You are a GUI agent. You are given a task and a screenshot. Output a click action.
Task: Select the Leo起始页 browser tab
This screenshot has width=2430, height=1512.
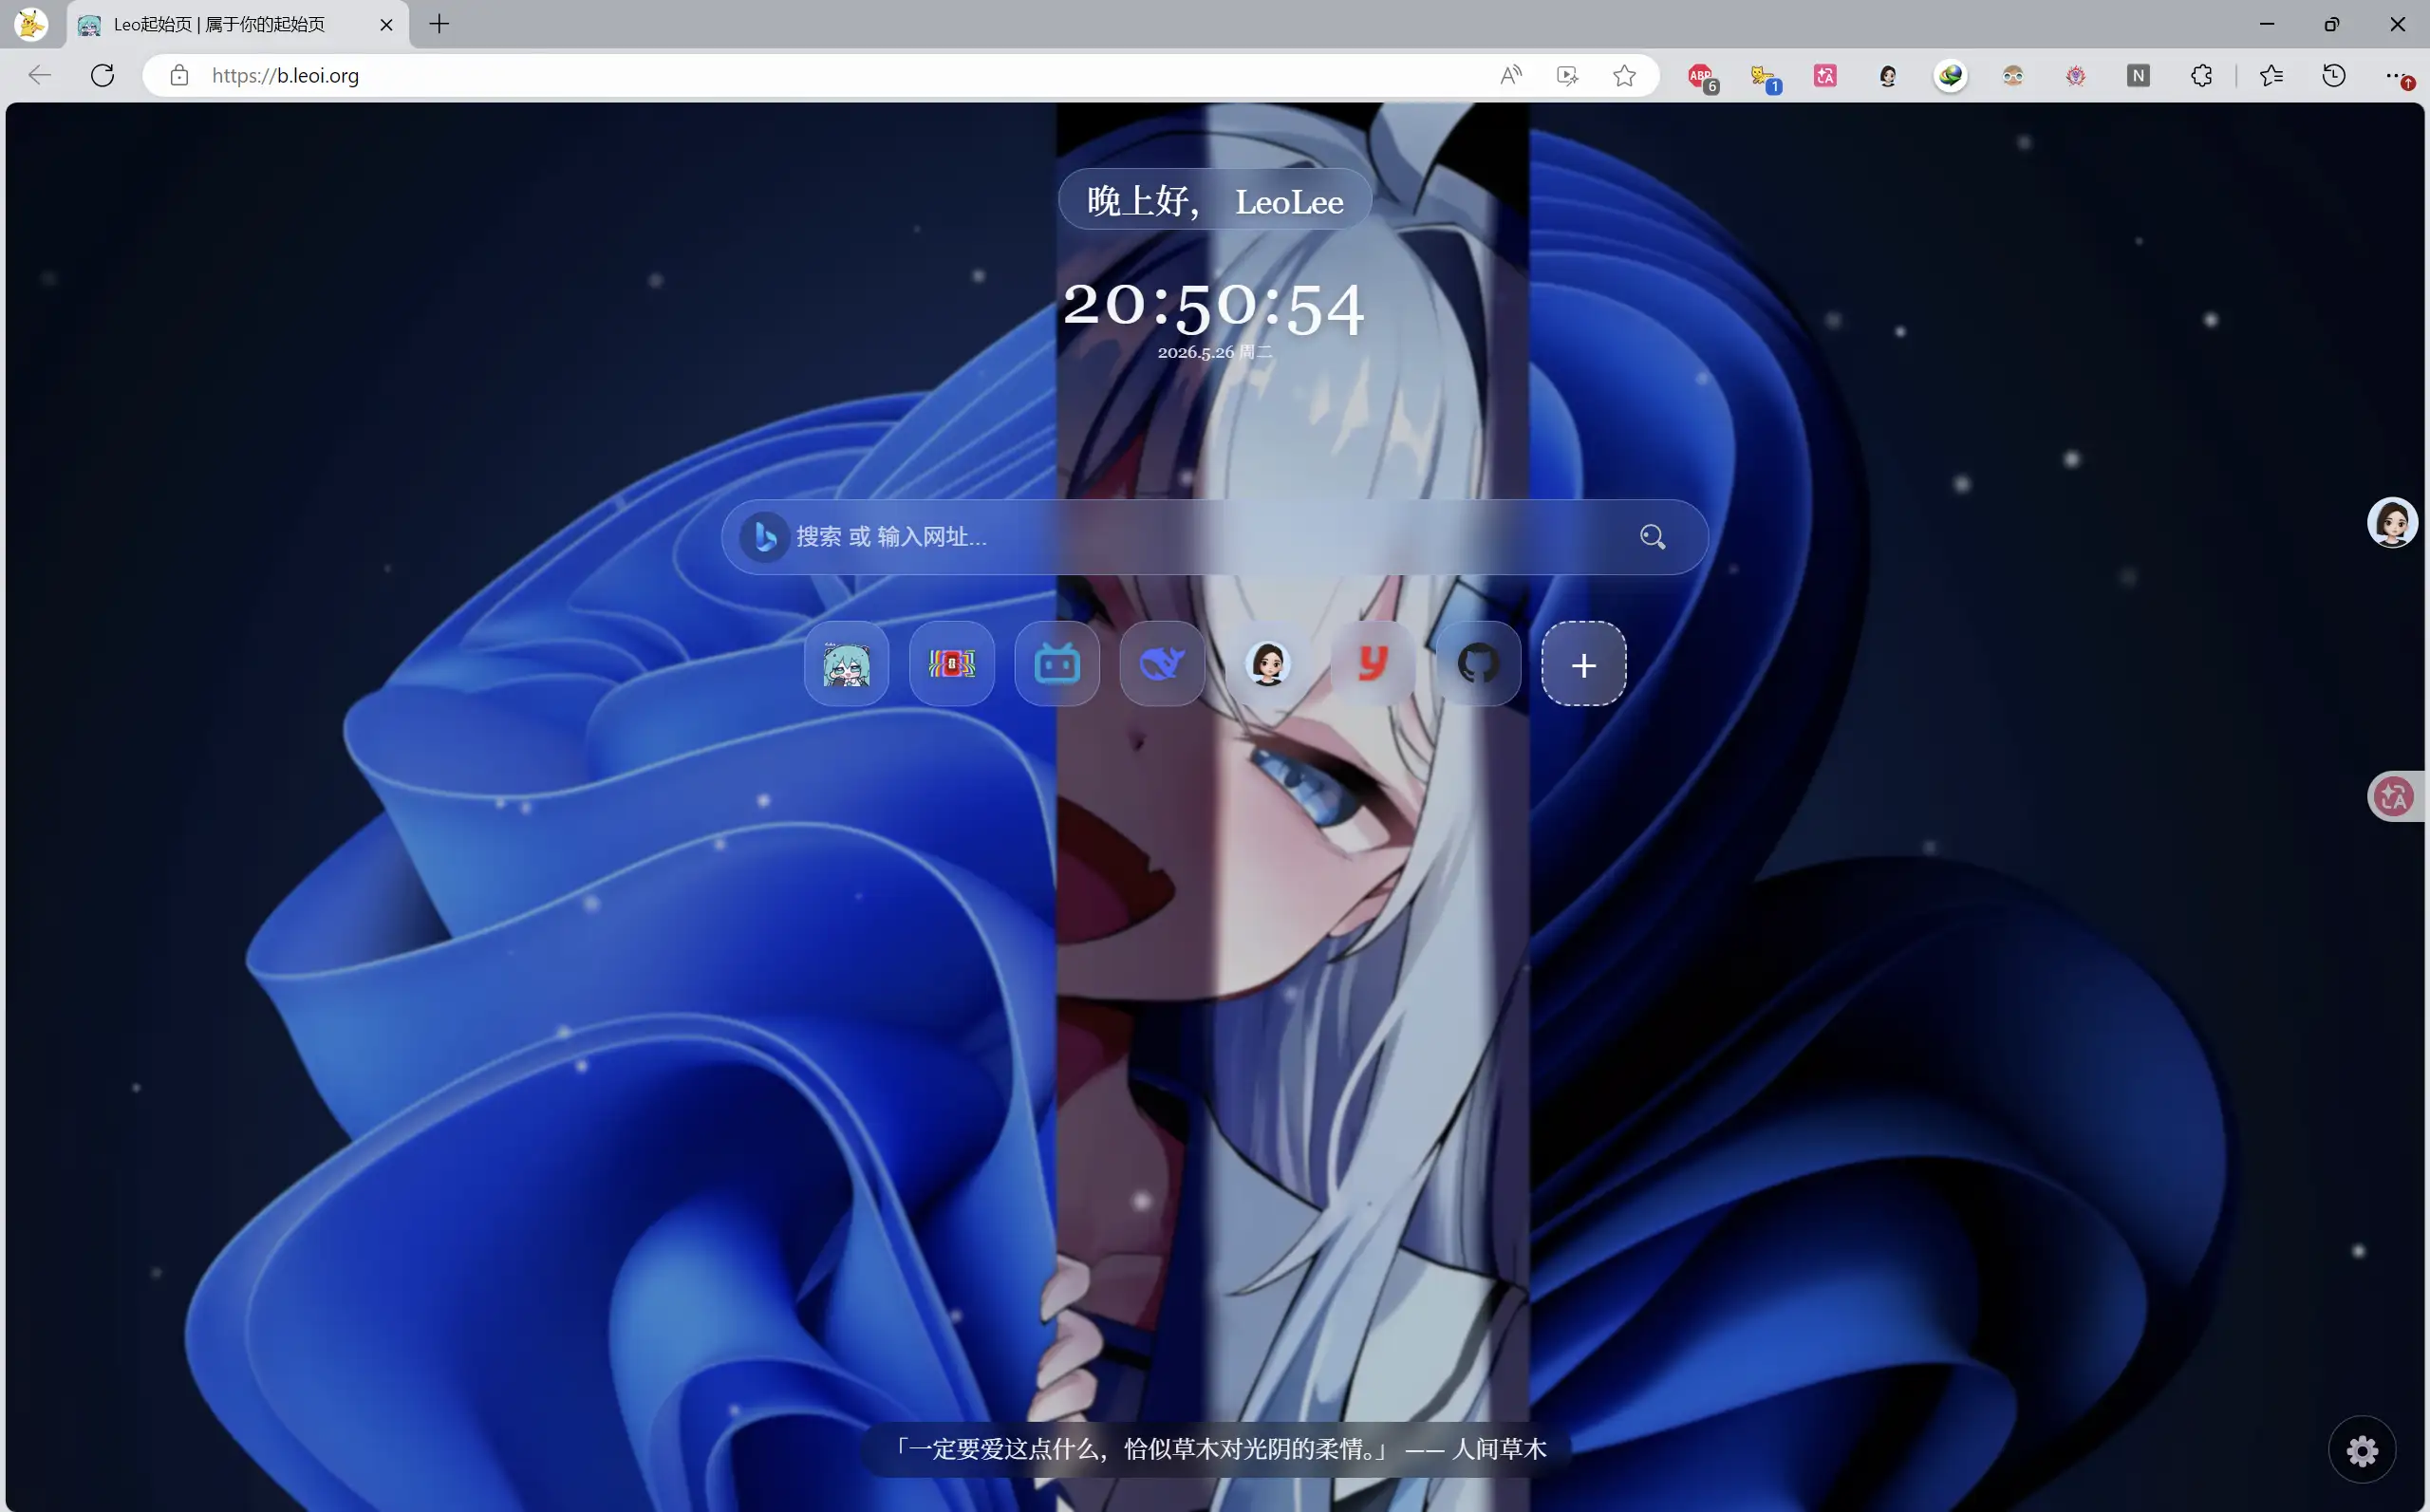pyautogui.click(x=238, y=24)
